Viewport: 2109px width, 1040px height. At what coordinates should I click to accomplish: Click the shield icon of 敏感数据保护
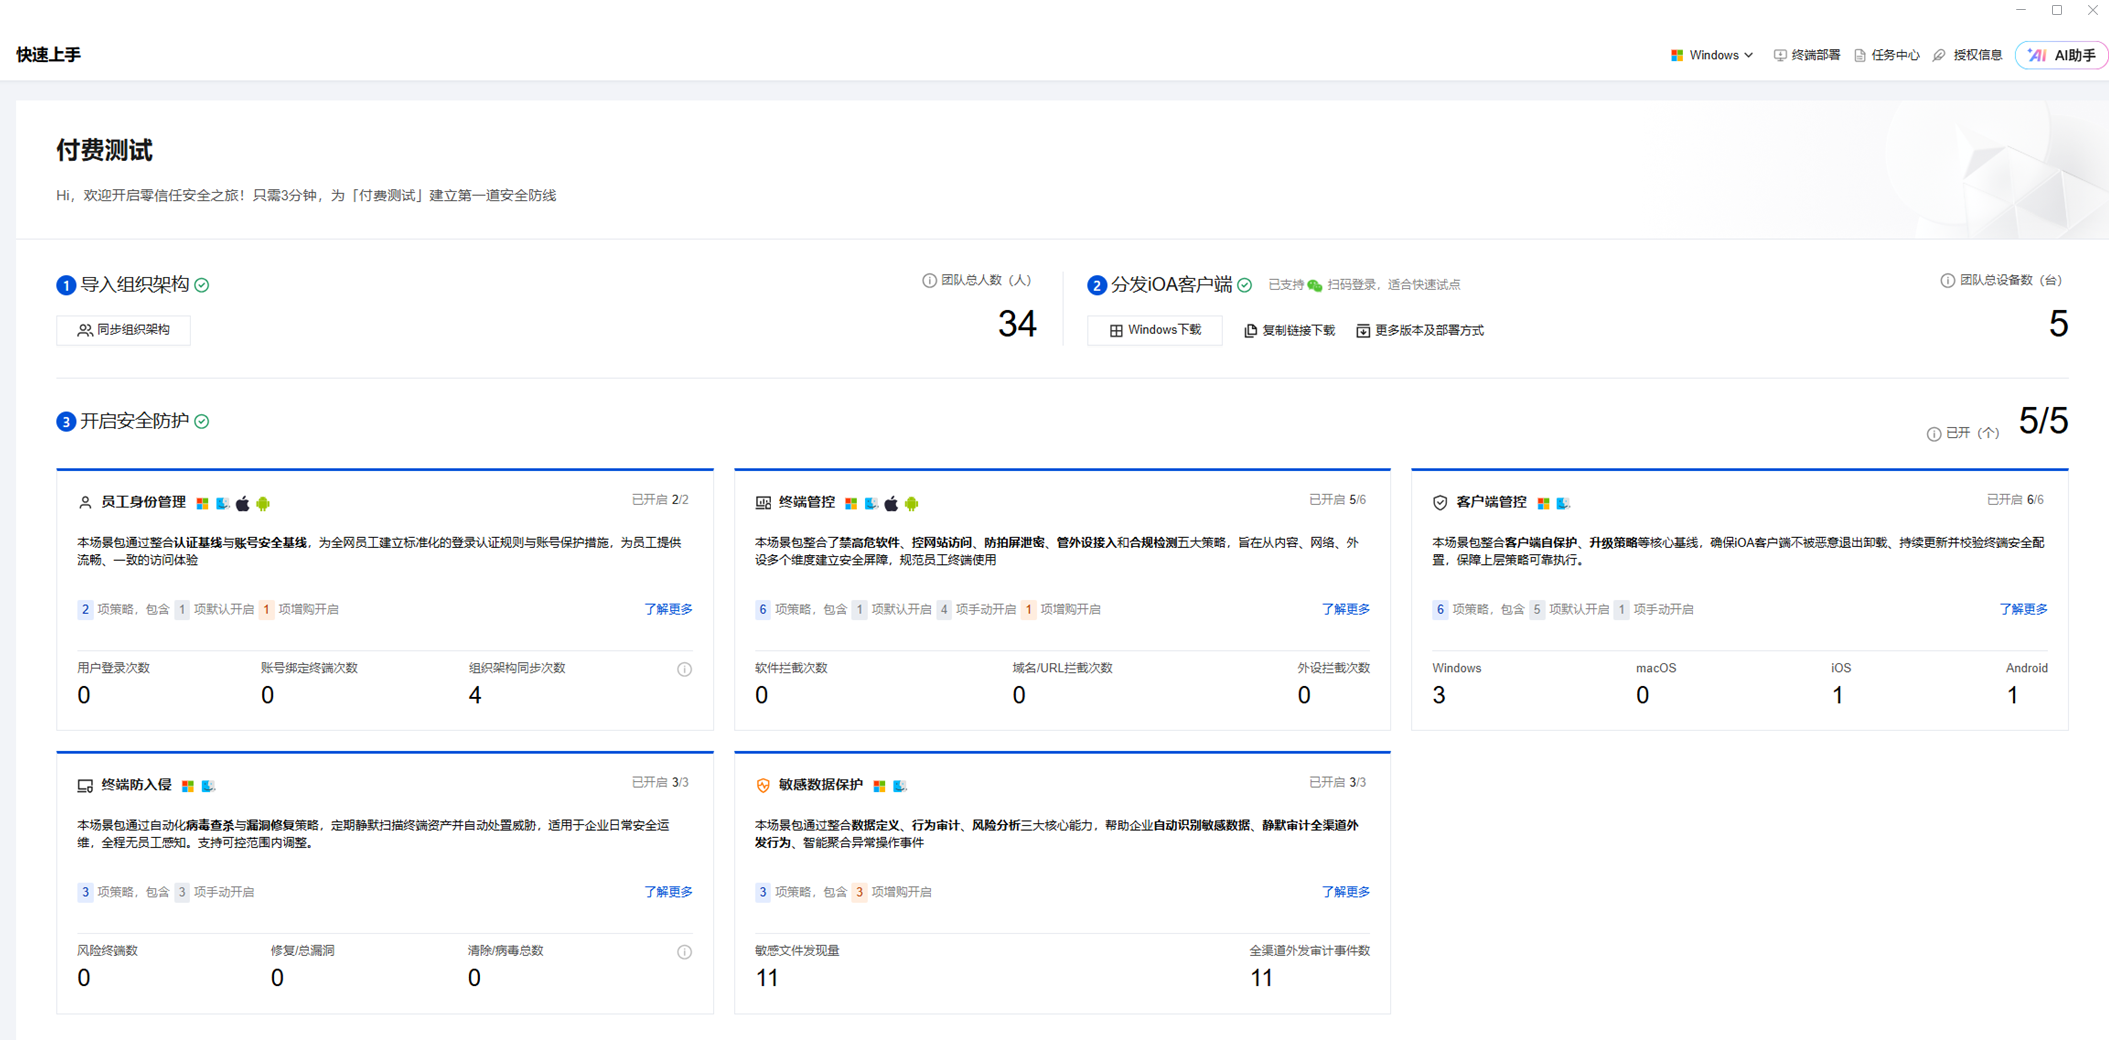(763, 786)
